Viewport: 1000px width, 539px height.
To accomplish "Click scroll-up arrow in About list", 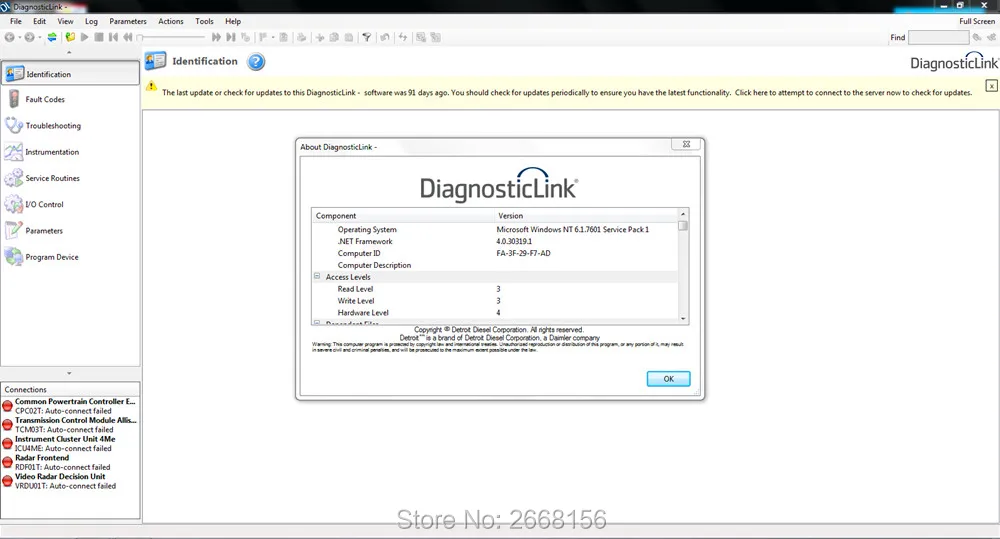I will pyautogui.click(x=683, y=214).
